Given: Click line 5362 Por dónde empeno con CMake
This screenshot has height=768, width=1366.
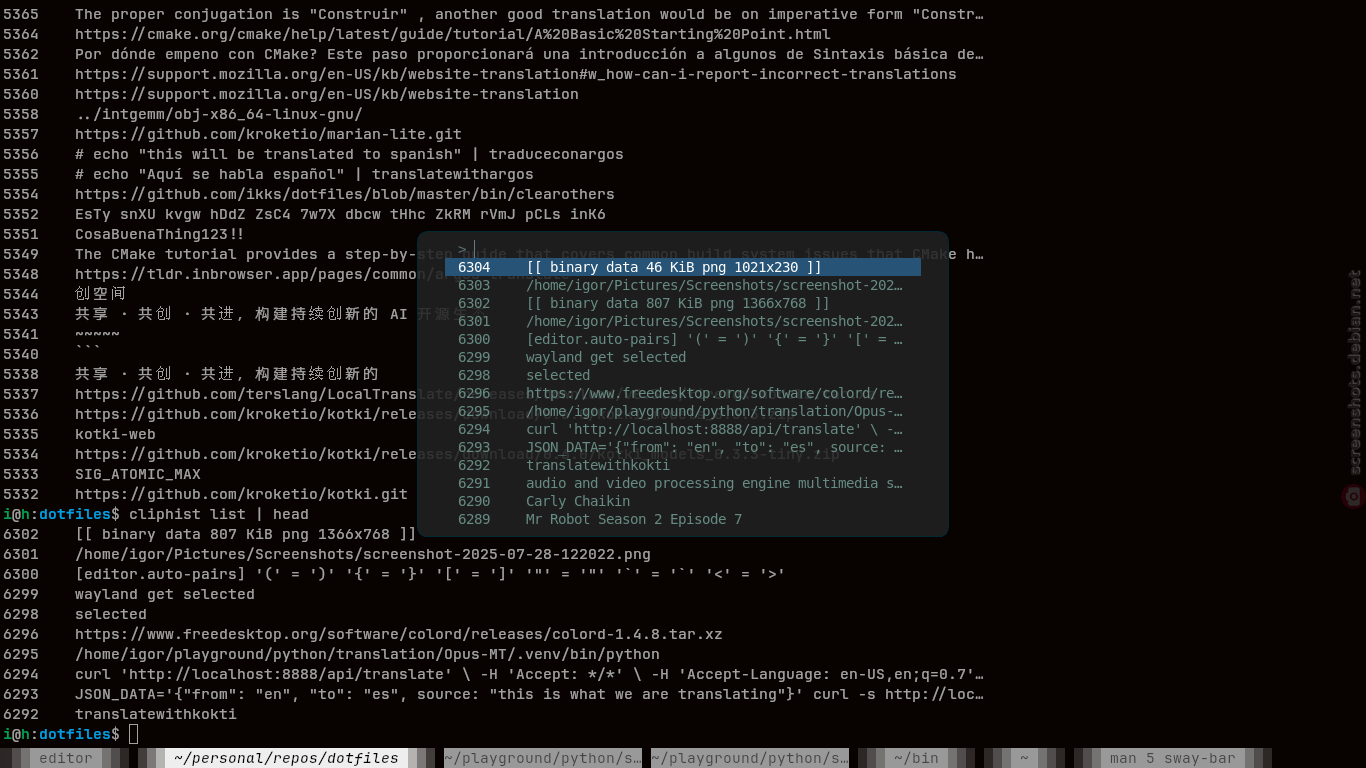Looking at the screenshot, I should pyautogui.click(x=529, y=54).
